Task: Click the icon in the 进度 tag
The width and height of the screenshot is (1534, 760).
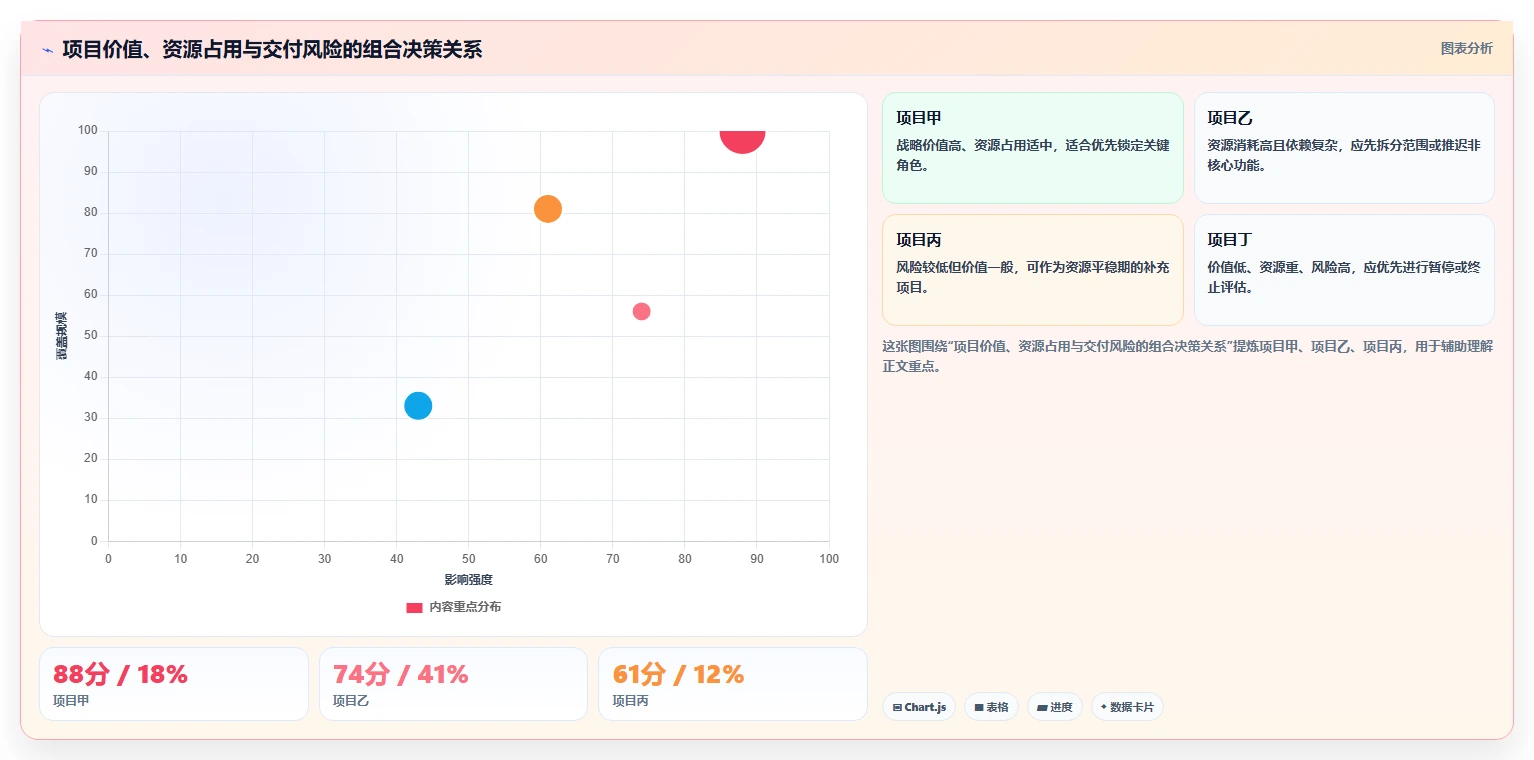Action: coord(1042,707)
